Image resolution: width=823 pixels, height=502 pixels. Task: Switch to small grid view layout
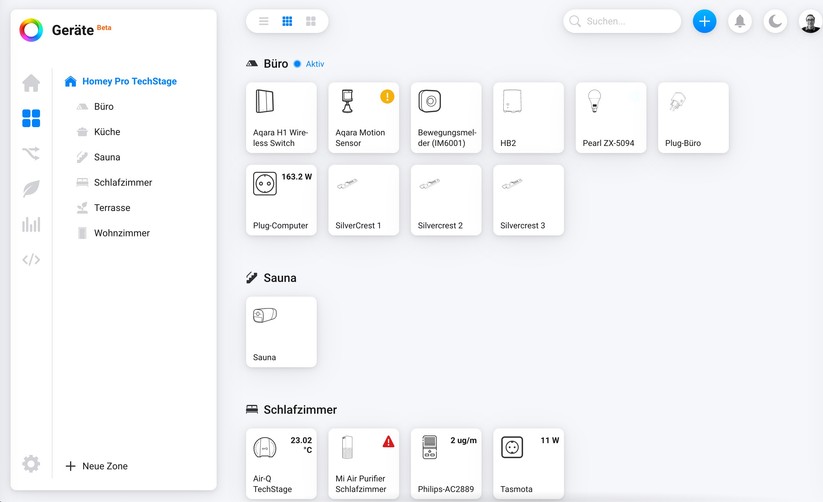click(x=287, y=21)
